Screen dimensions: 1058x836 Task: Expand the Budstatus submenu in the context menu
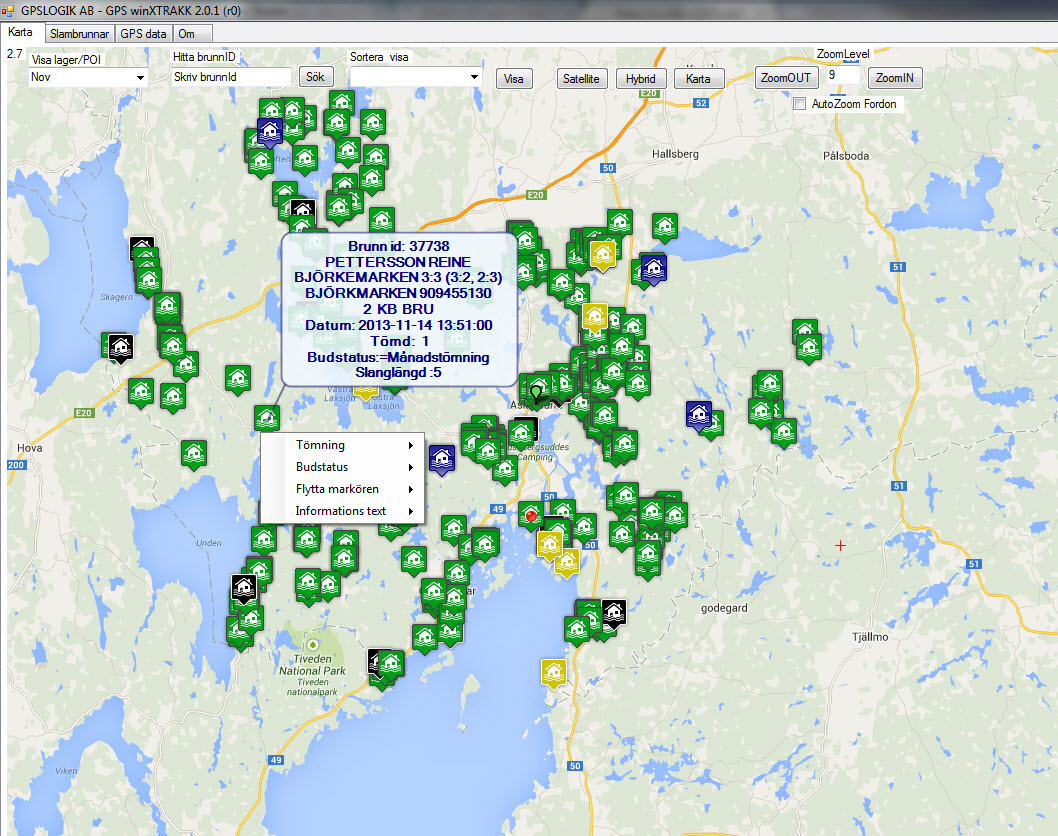pyautogui.click(x=342, y=467)
